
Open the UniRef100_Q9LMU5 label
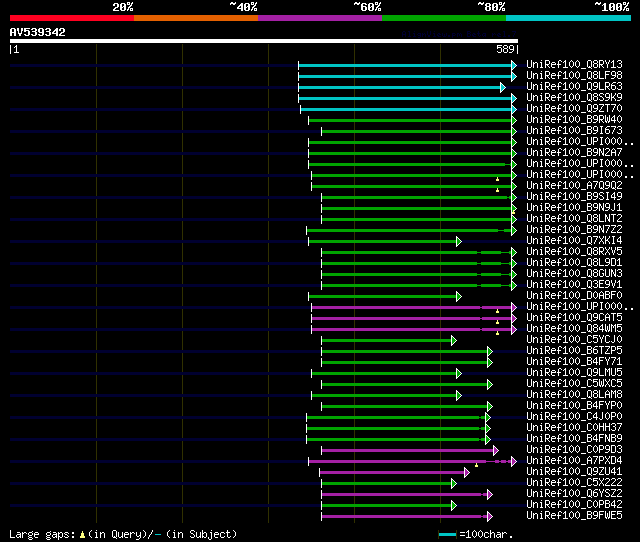pos(574,373)
